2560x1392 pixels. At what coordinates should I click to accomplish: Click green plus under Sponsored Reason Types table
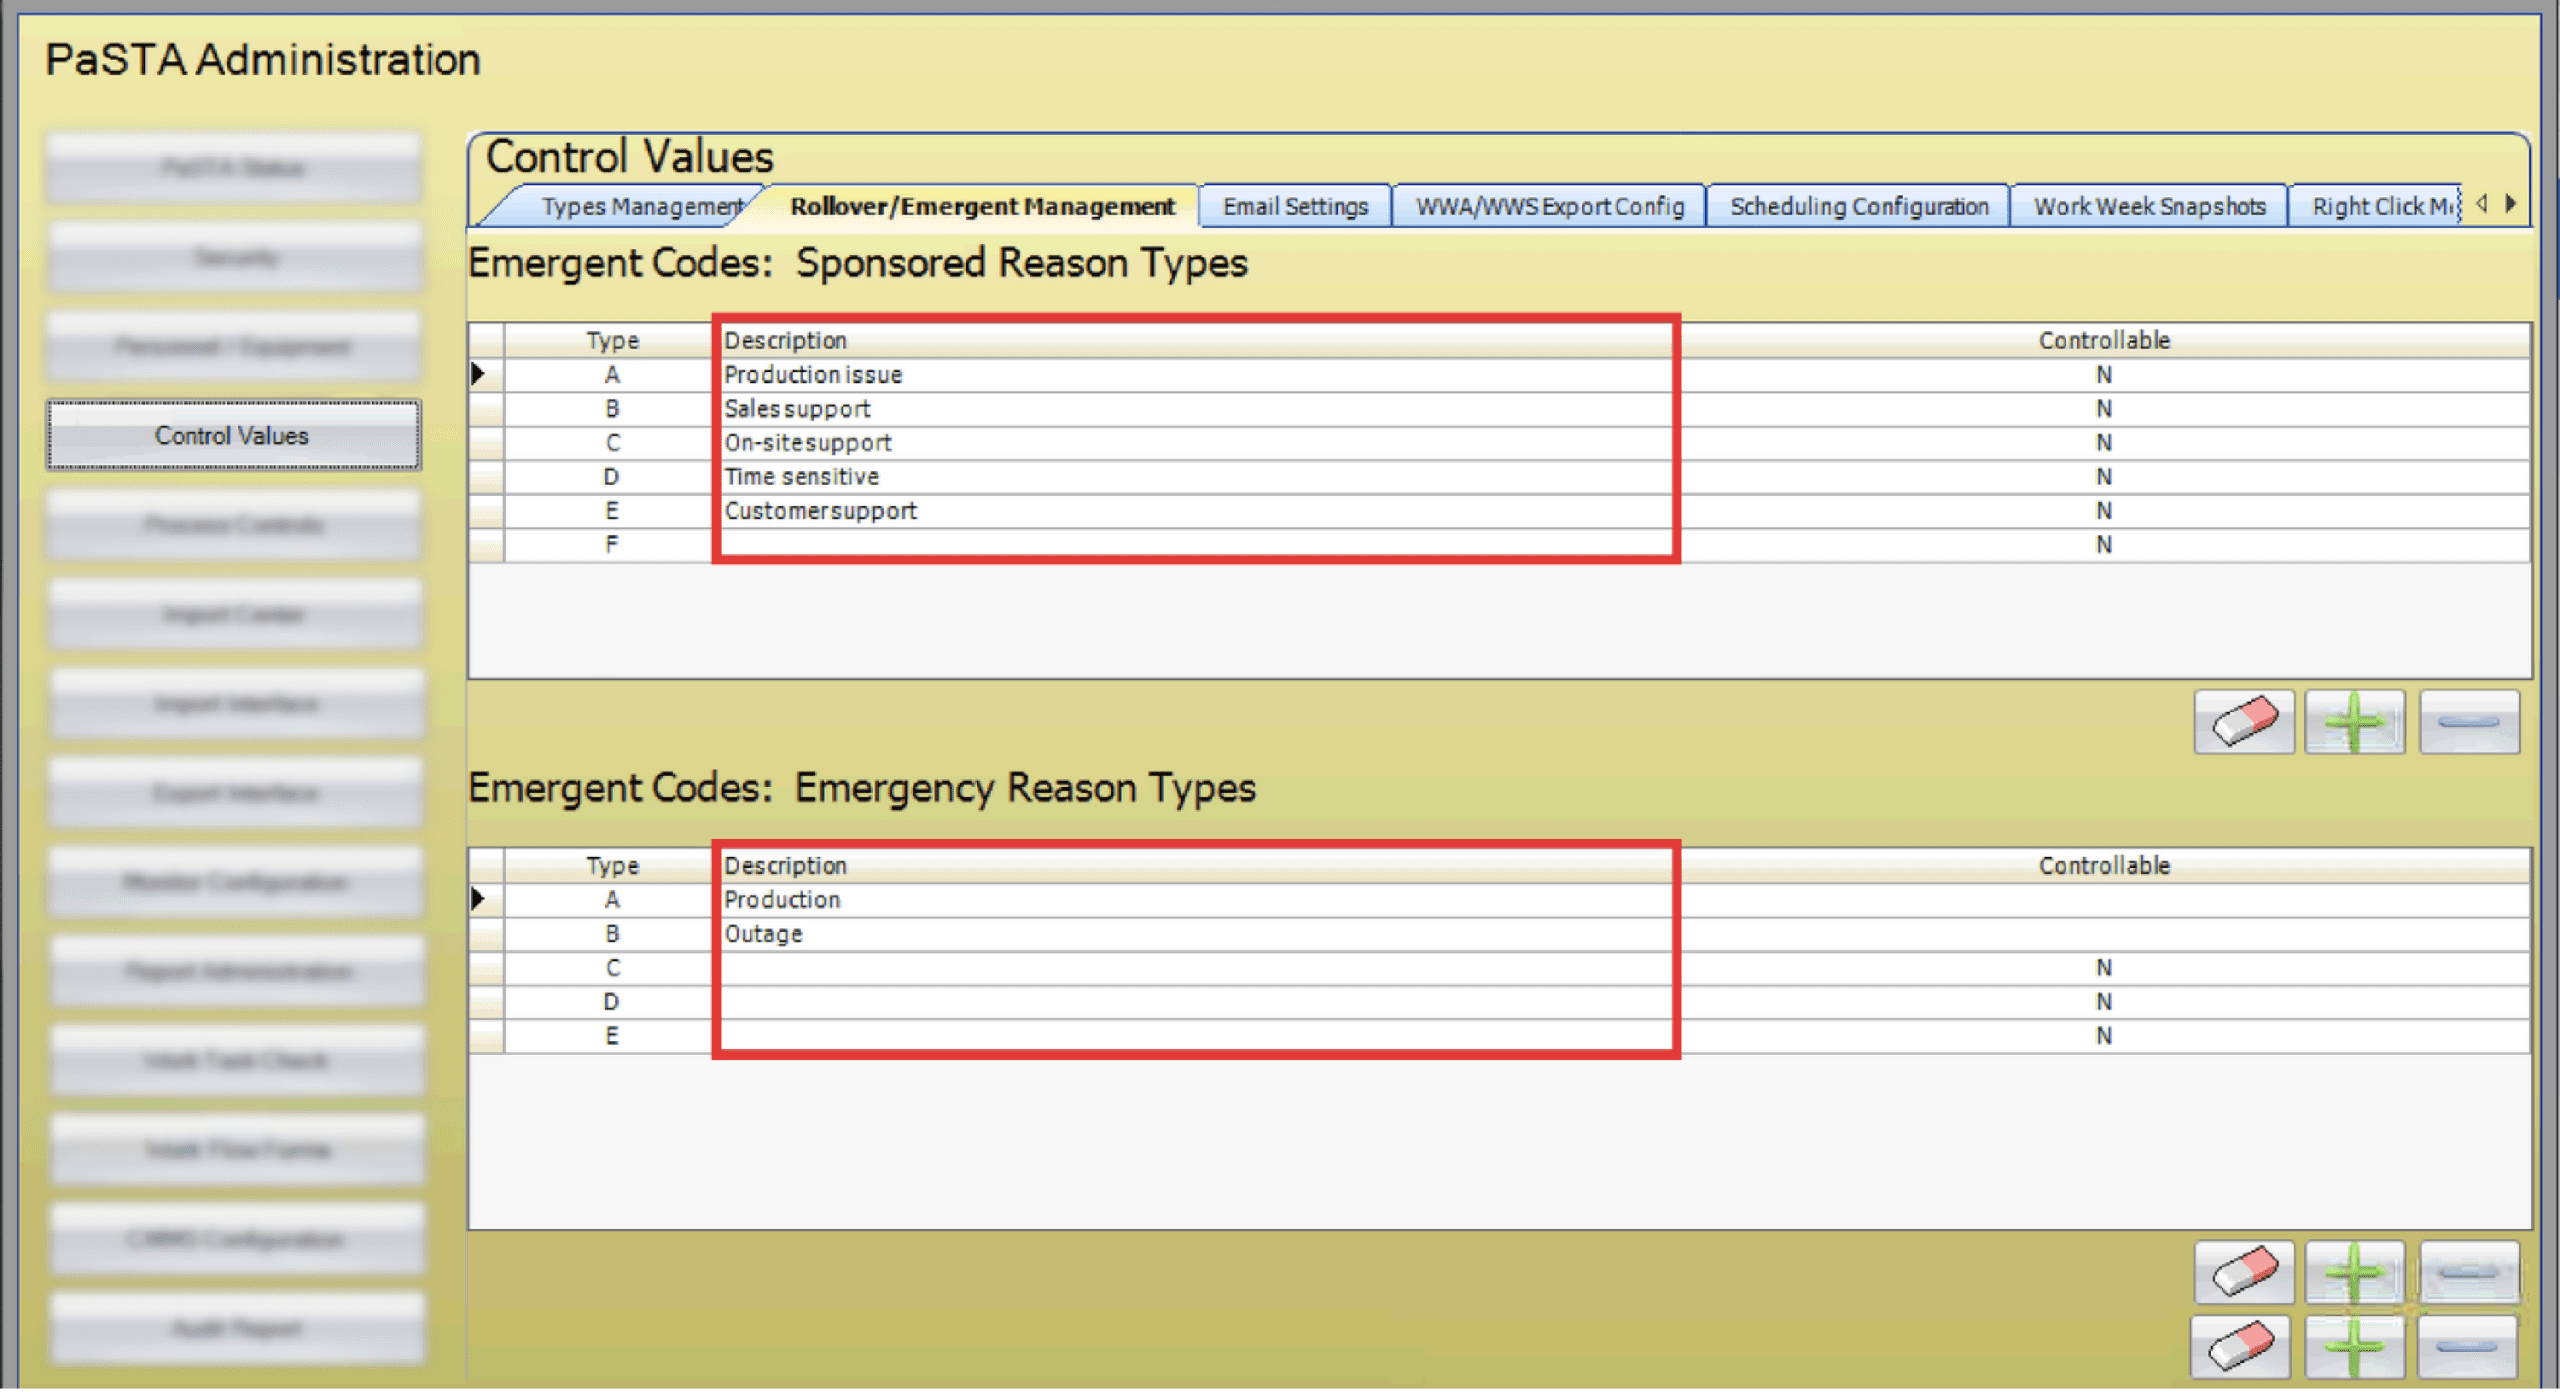pos(2355,722)
